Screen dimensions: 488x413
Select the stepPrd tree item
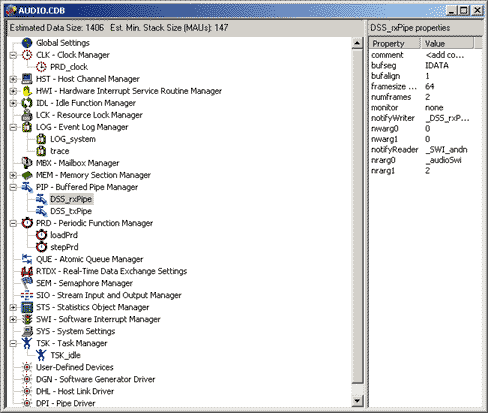pyautogui.click(x=64, y=247)
